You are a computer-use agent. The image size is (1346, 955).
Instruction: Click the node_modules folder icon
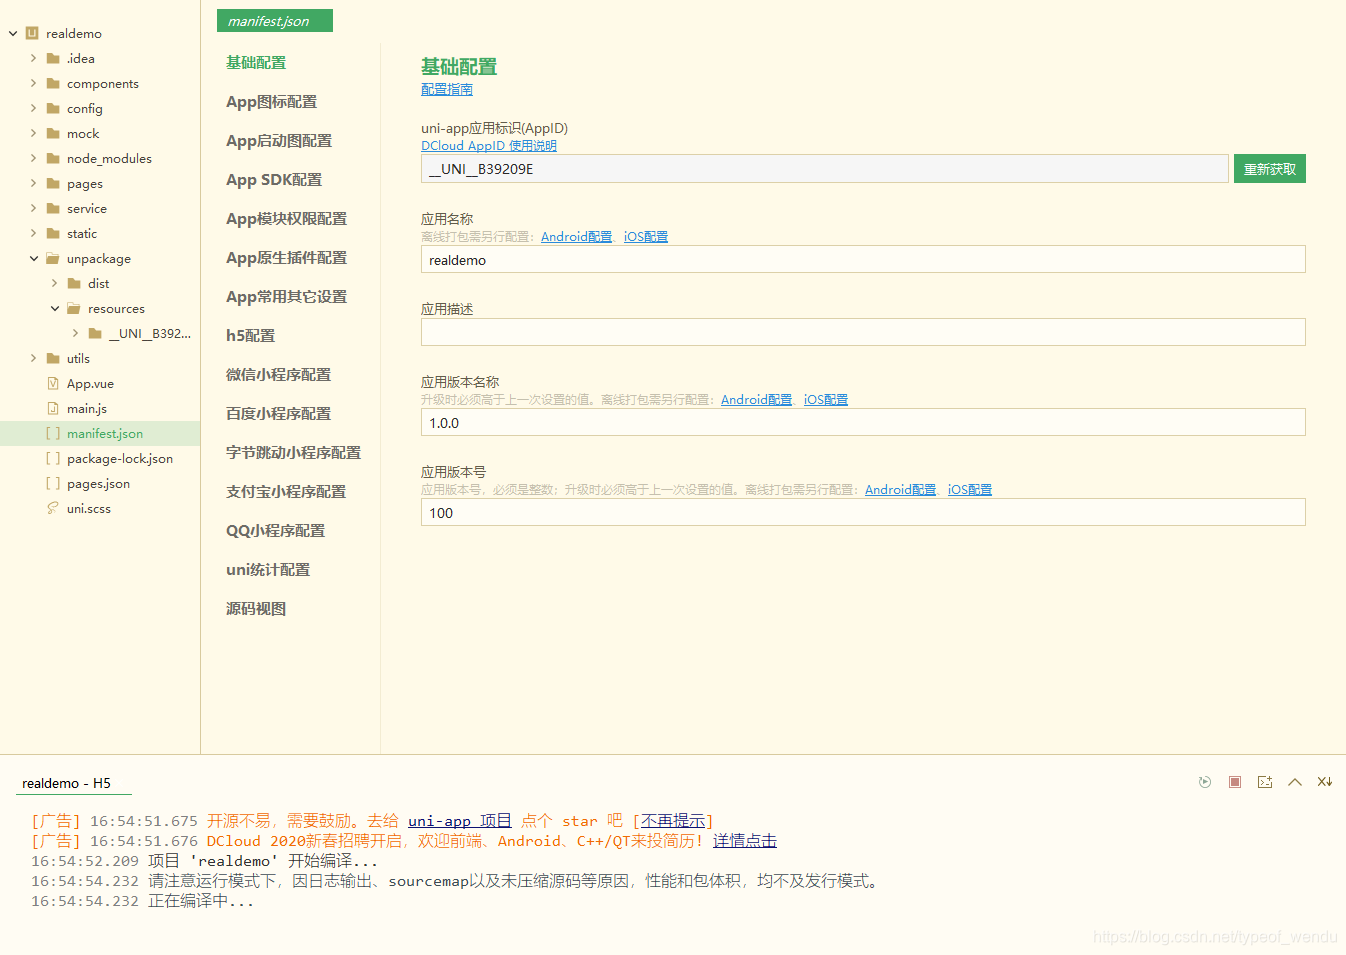coord(53,158)
